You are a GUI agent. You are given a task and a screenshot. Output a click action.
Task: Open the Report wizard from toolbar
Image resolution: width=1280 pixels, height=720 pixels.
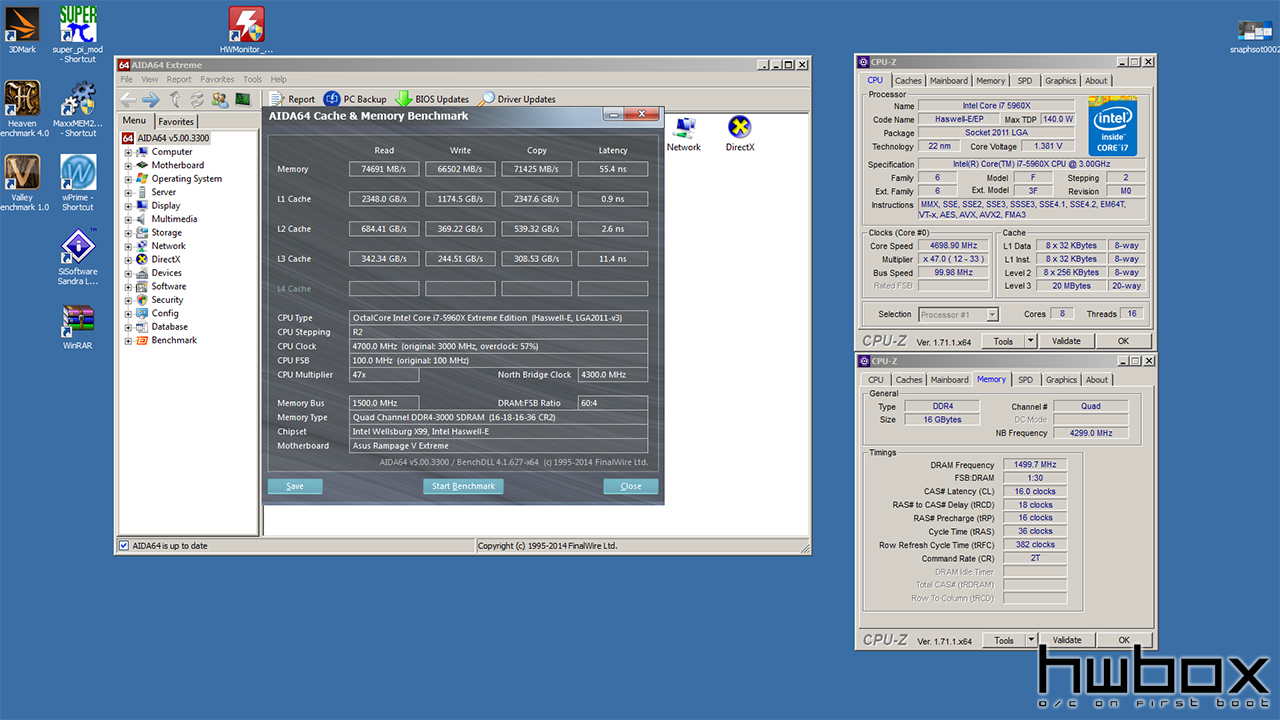tap(292, 99)
